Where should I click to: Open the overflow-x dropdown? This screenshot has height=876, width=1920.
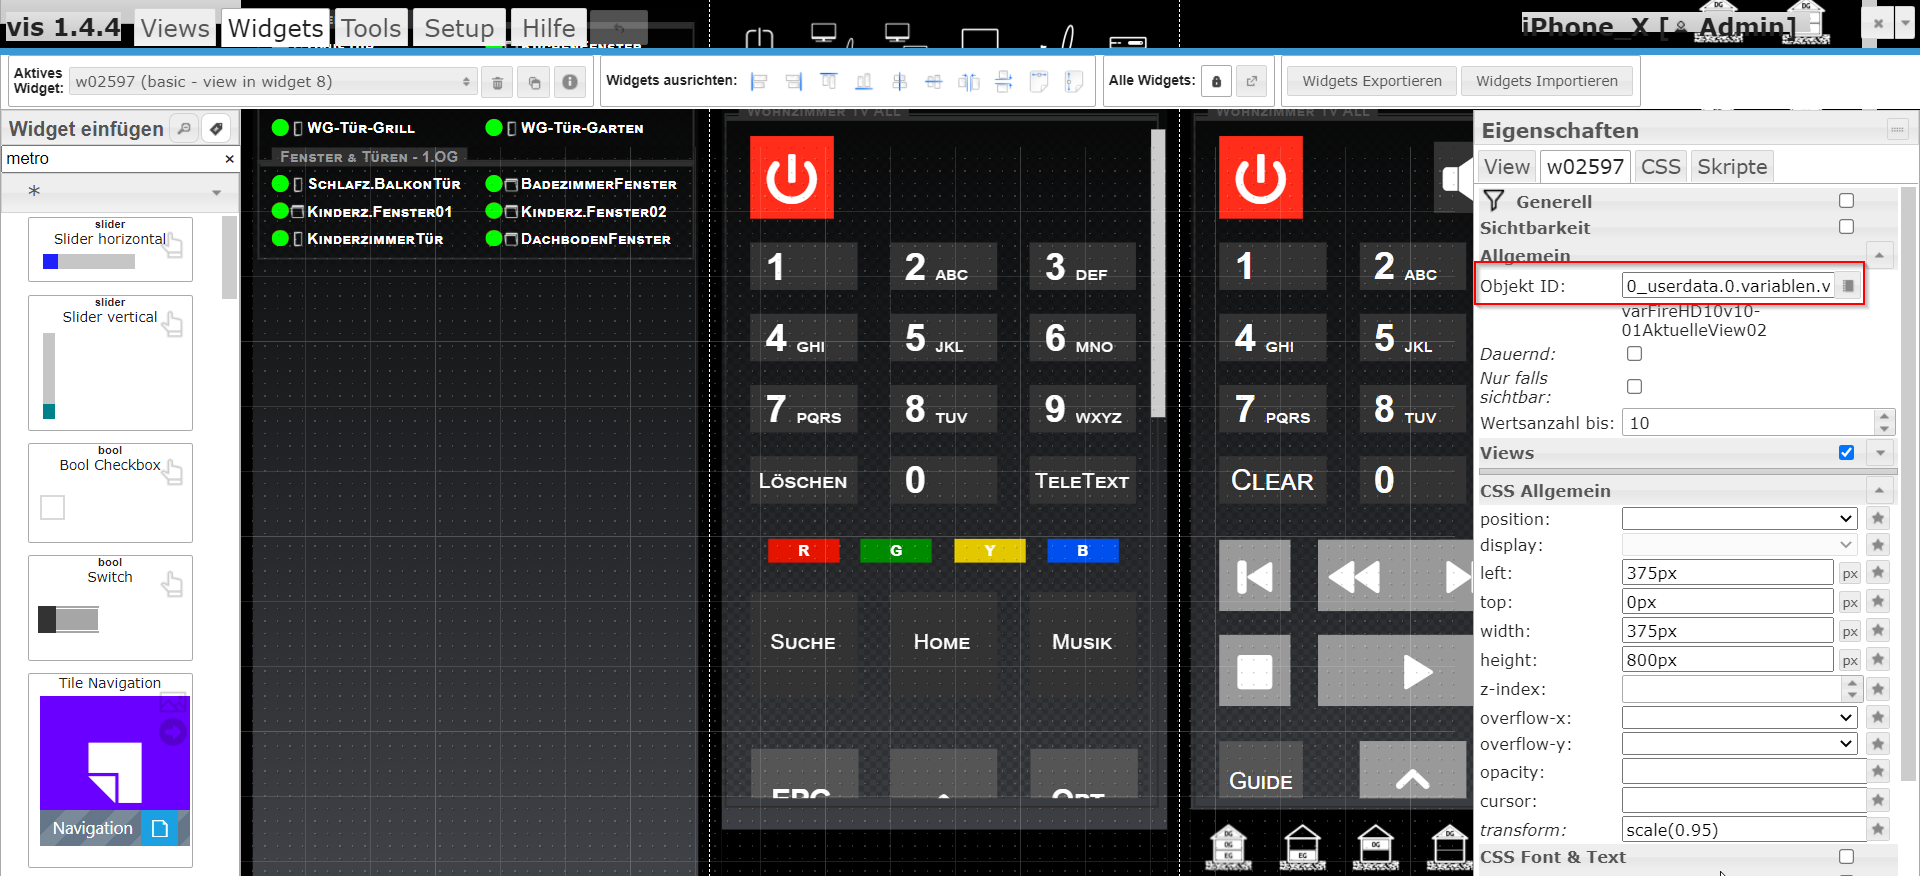[x=1739, y=717]
